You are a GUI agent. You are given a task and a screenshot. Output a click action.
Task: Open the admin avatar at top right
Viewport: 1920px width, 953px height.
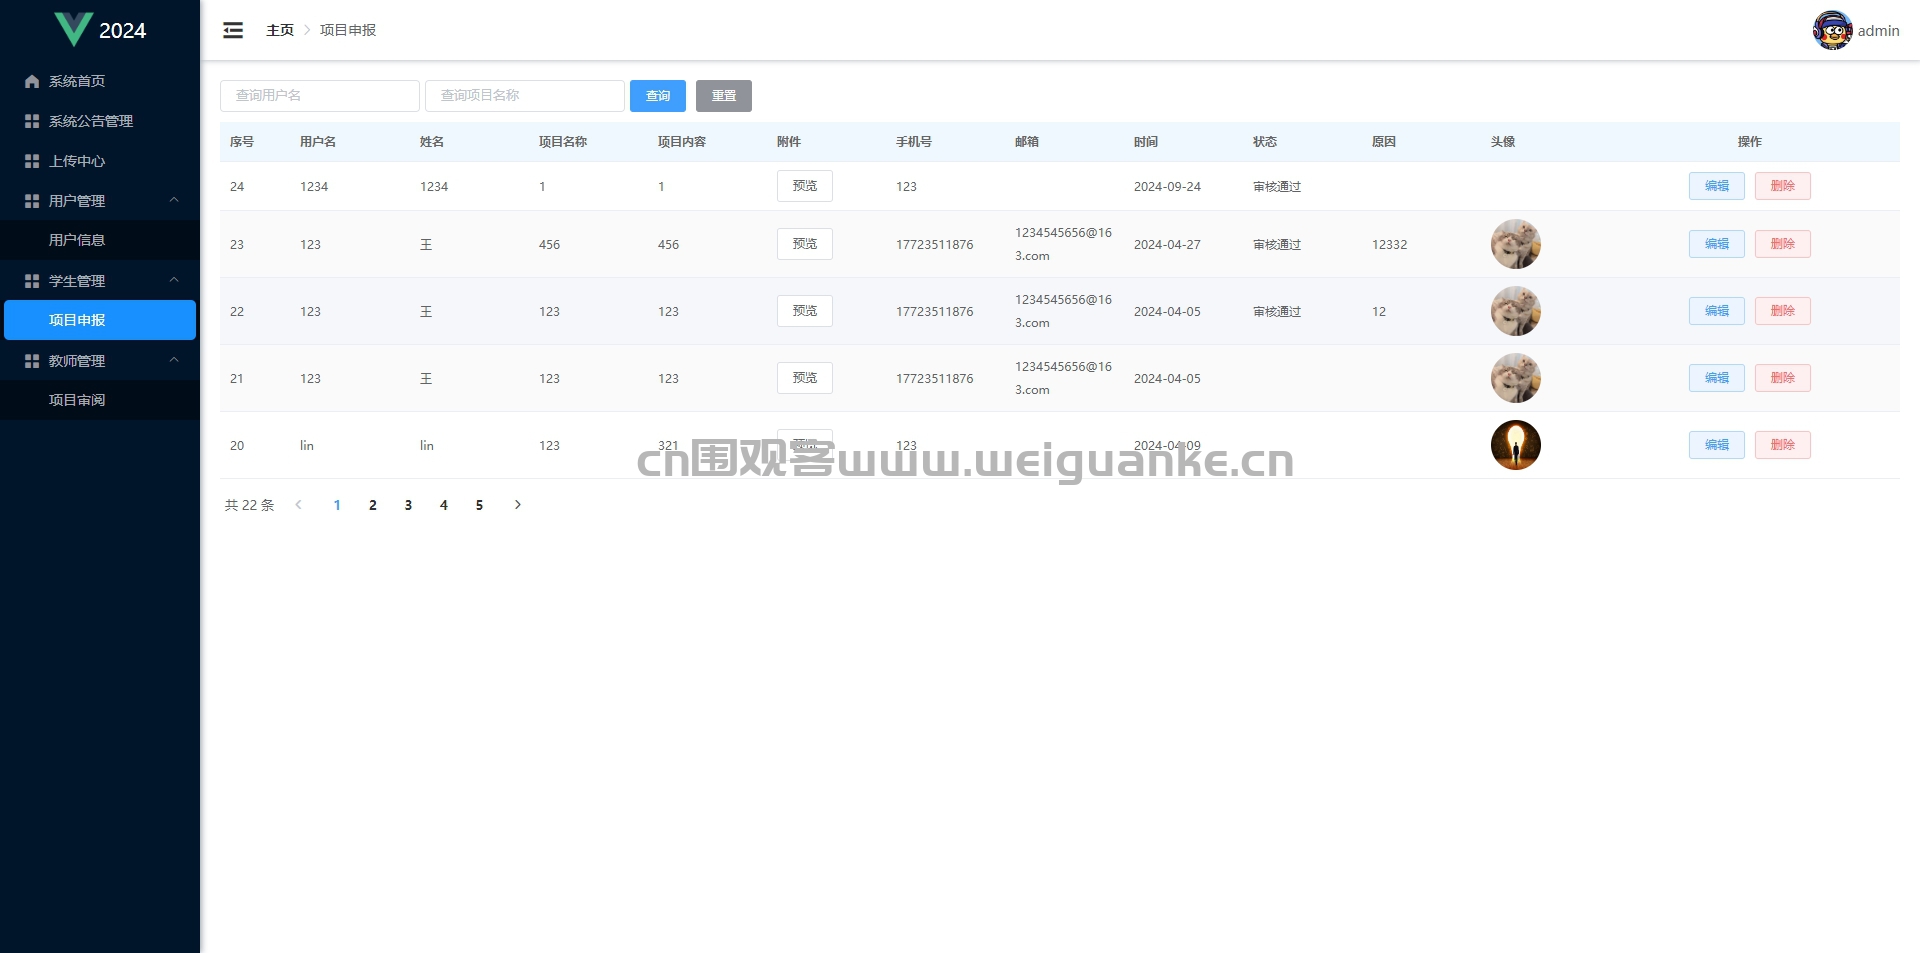tap(1832, 30)
